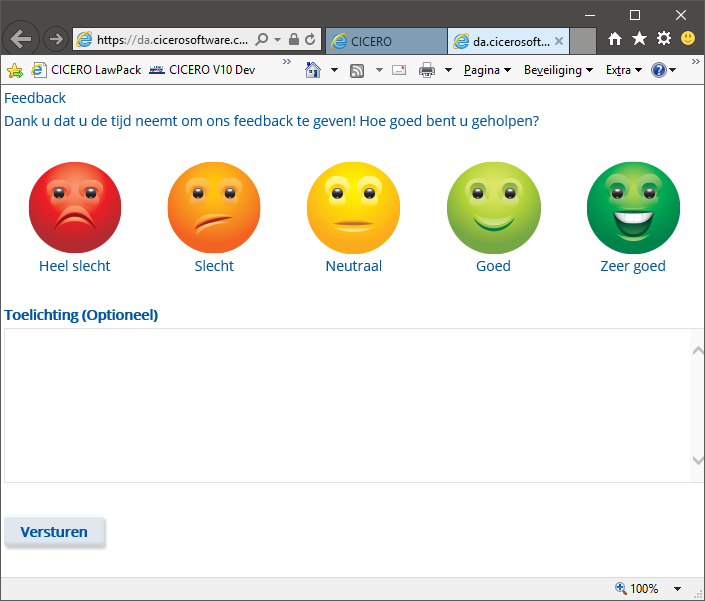Click the Home house icon in title bar
Screen dimensions: 705x601
coord(615,39)
